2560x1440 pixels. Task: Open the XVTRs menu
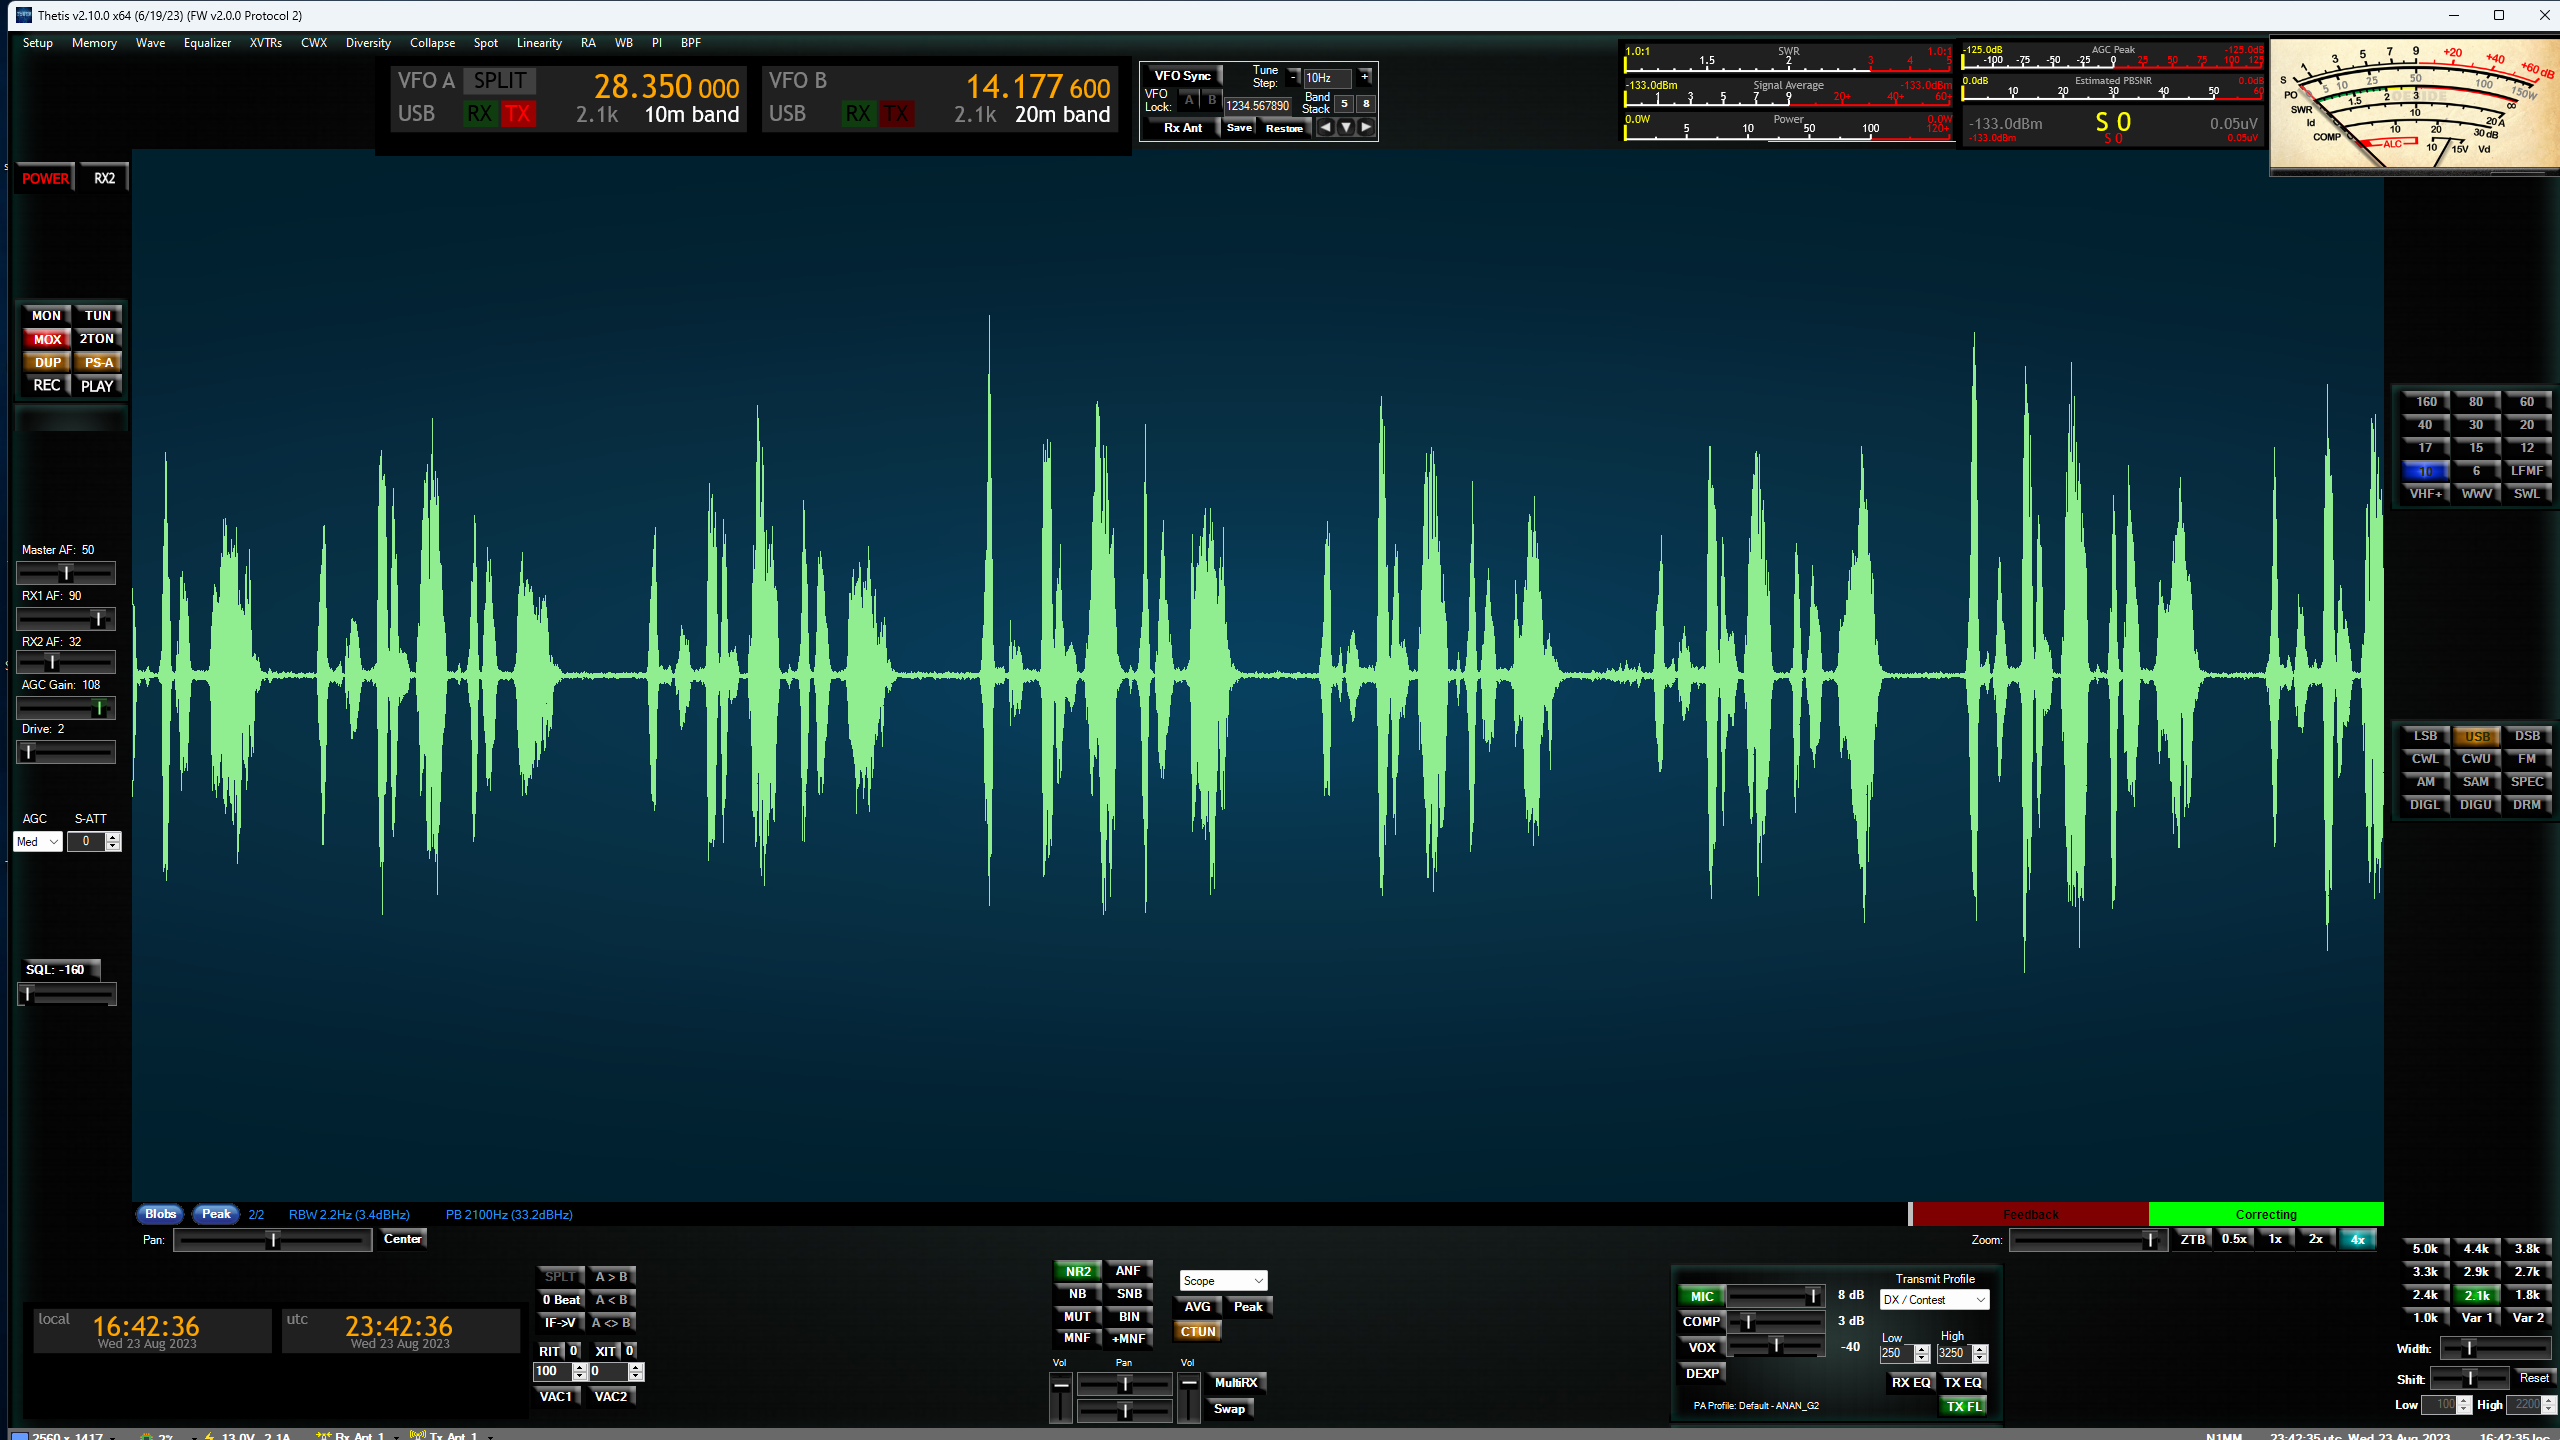[265, 43]
